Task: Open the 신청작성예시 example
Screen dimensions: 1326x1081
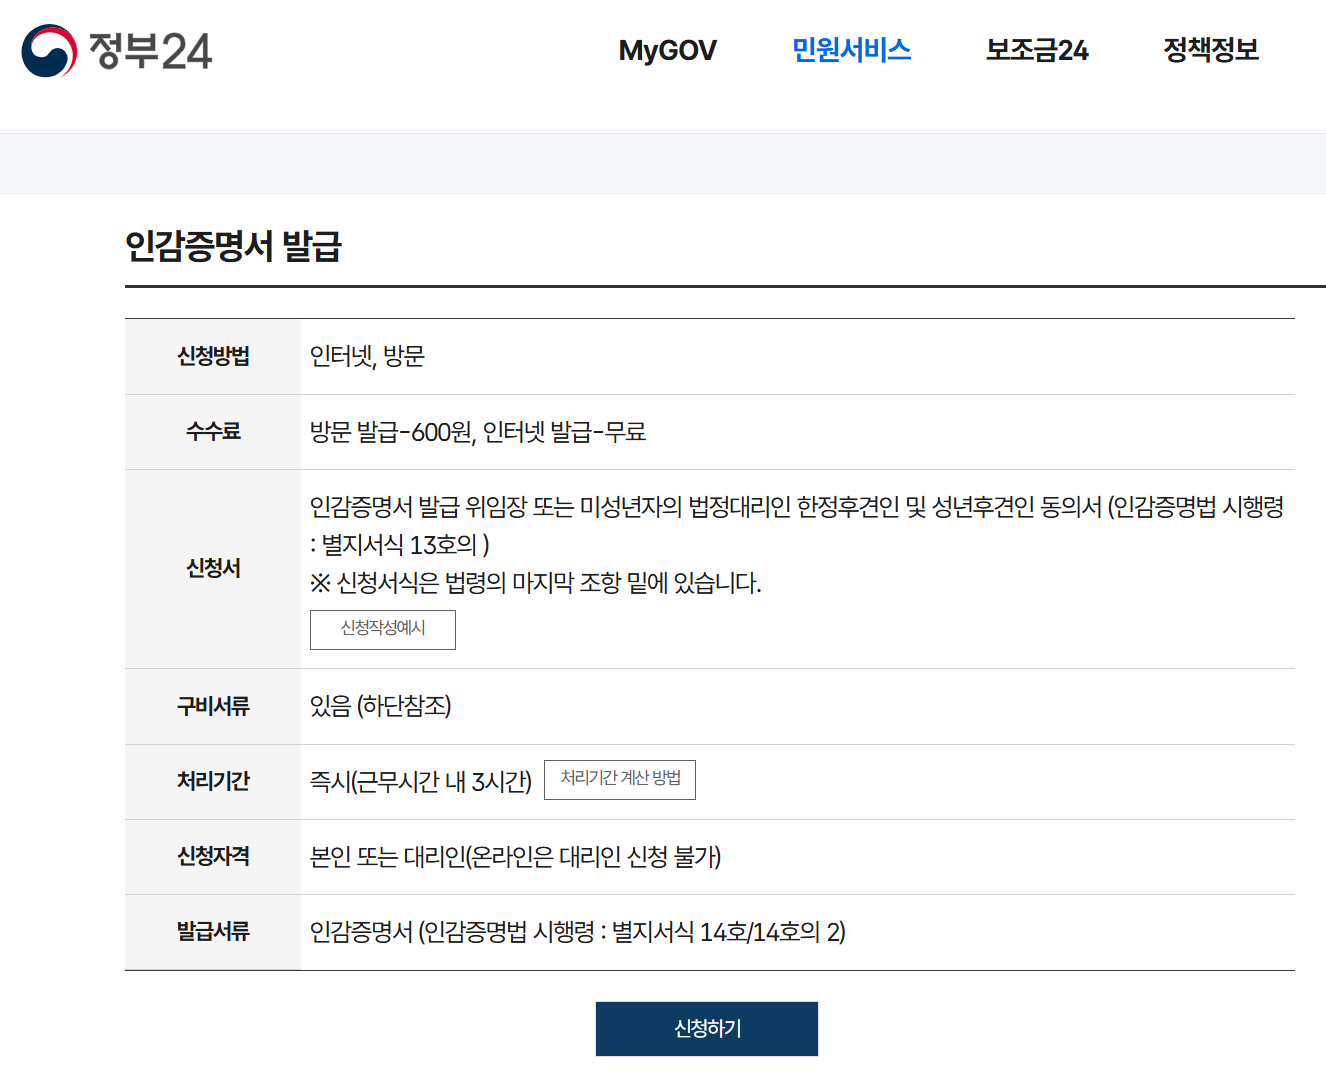Action: [382, 630]
